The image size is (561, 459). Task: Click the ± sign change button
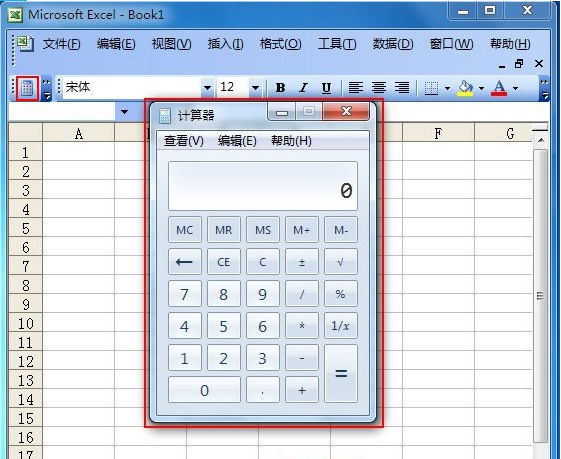pos(302,262)
